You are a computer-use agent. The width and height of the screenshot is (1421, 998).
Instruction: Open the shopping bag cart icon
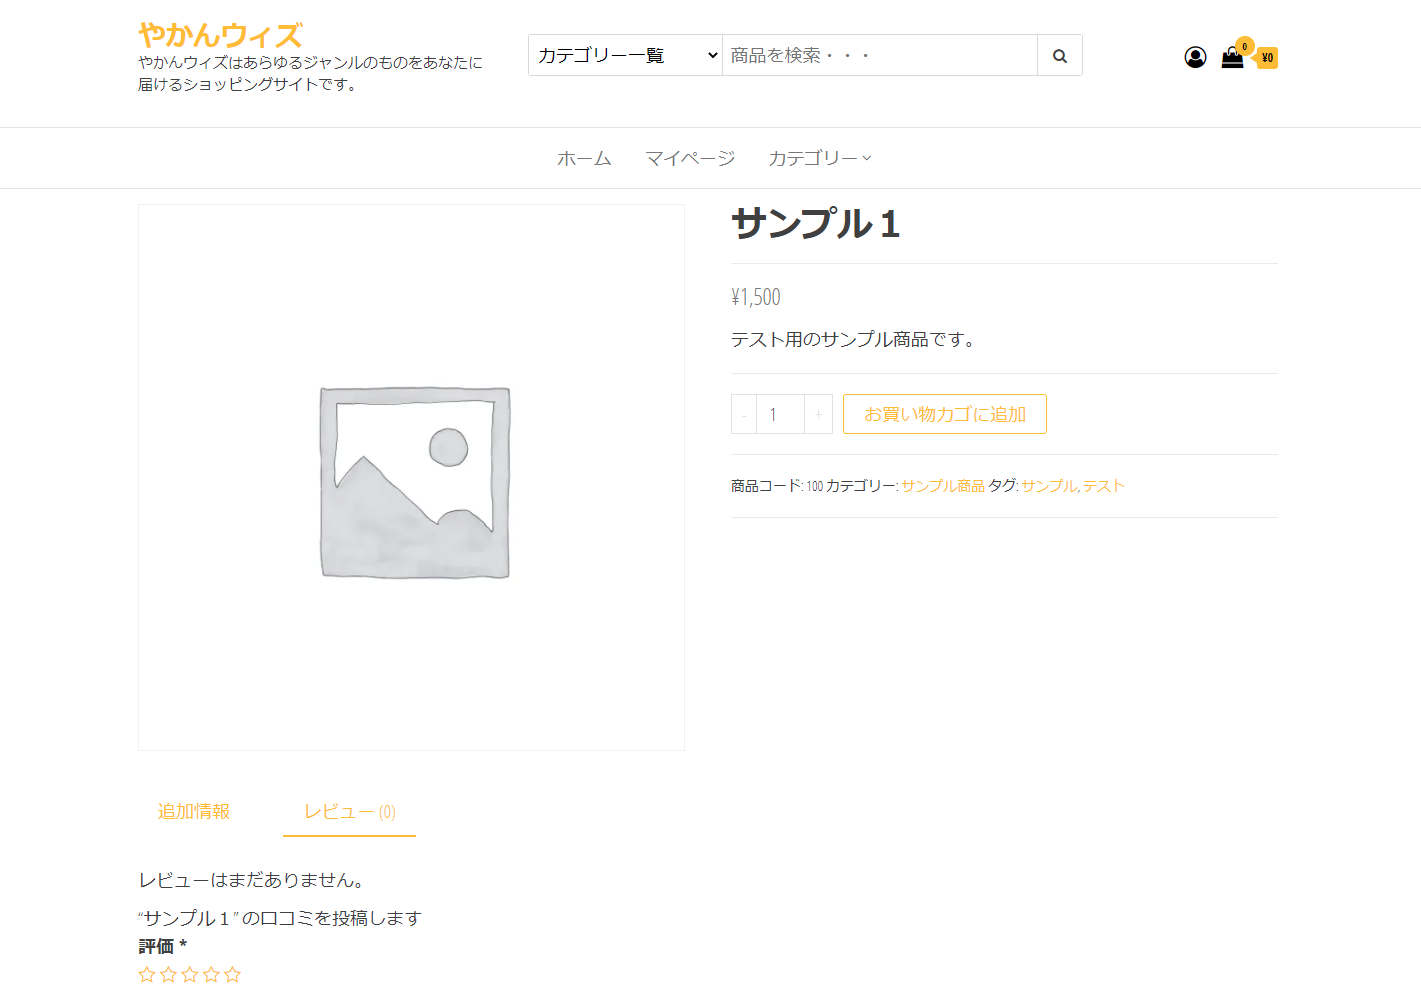point(1232,59)
